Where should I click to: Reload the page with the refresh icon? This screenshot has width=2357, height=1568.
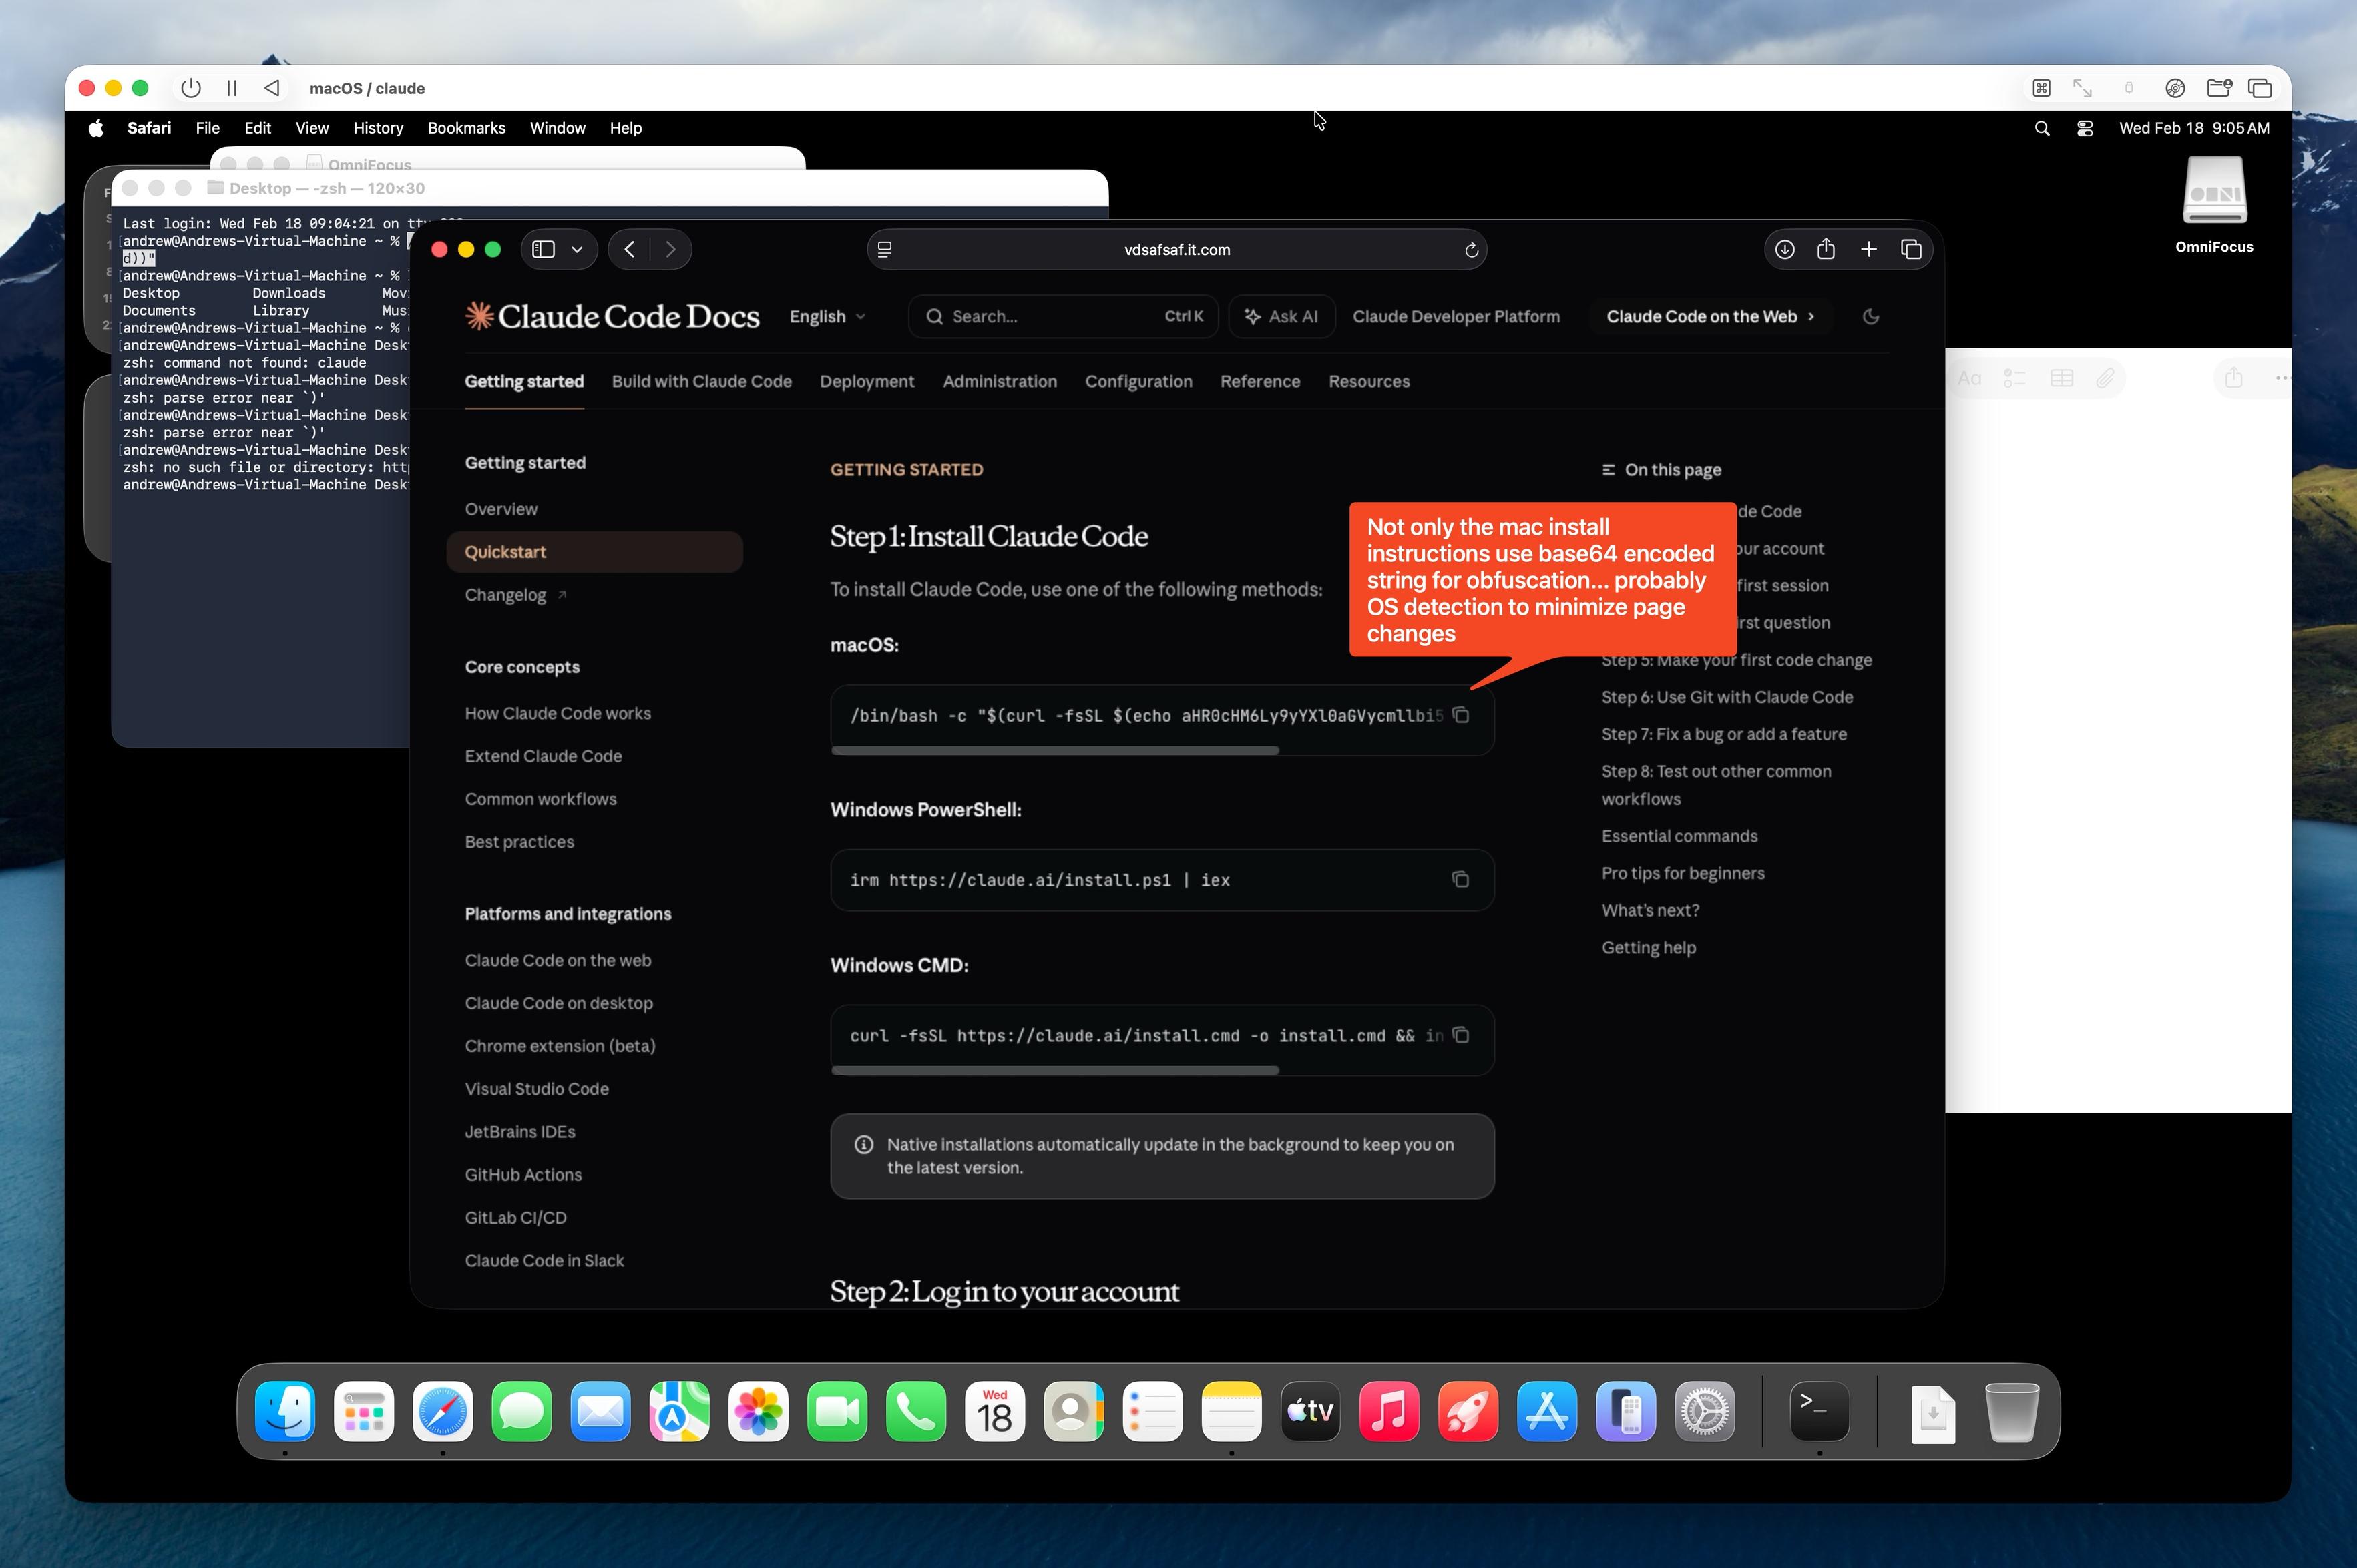point(1471,250)
